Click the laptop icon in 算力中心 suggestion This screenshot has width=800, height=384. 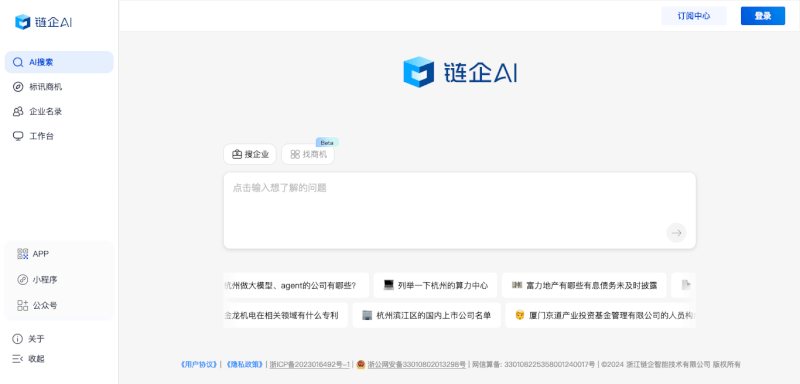coord(389,285)
